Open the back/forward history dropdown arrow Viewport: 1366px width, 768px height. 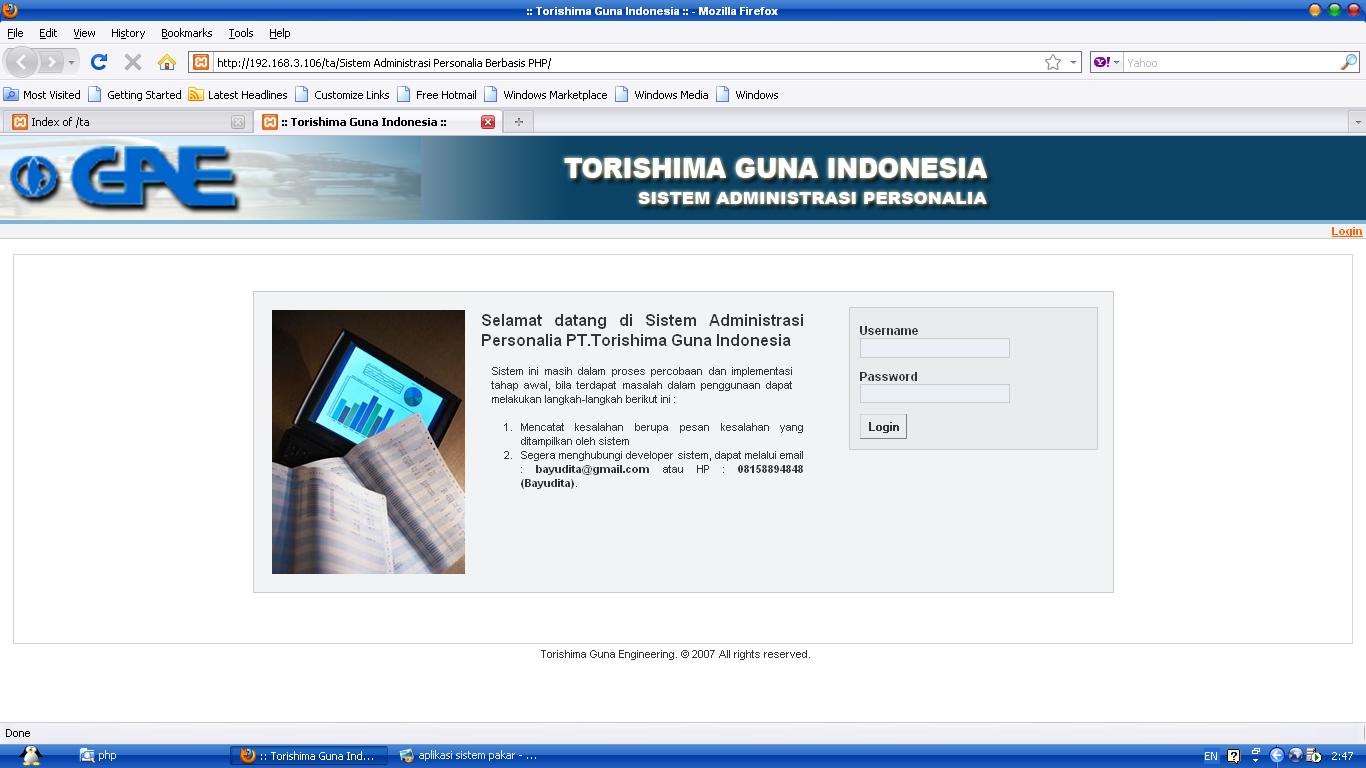(71, 62)
